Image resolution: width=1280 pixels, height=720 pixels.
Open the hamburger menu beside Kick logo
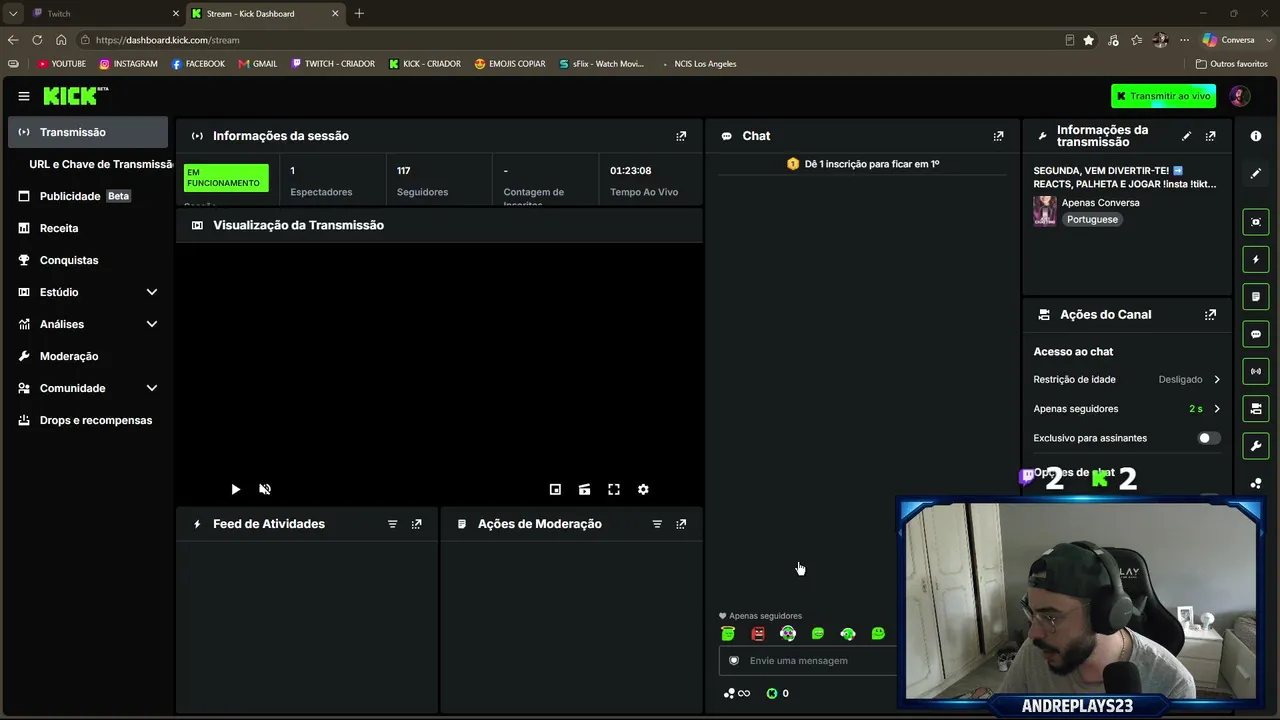coord(24,96)
